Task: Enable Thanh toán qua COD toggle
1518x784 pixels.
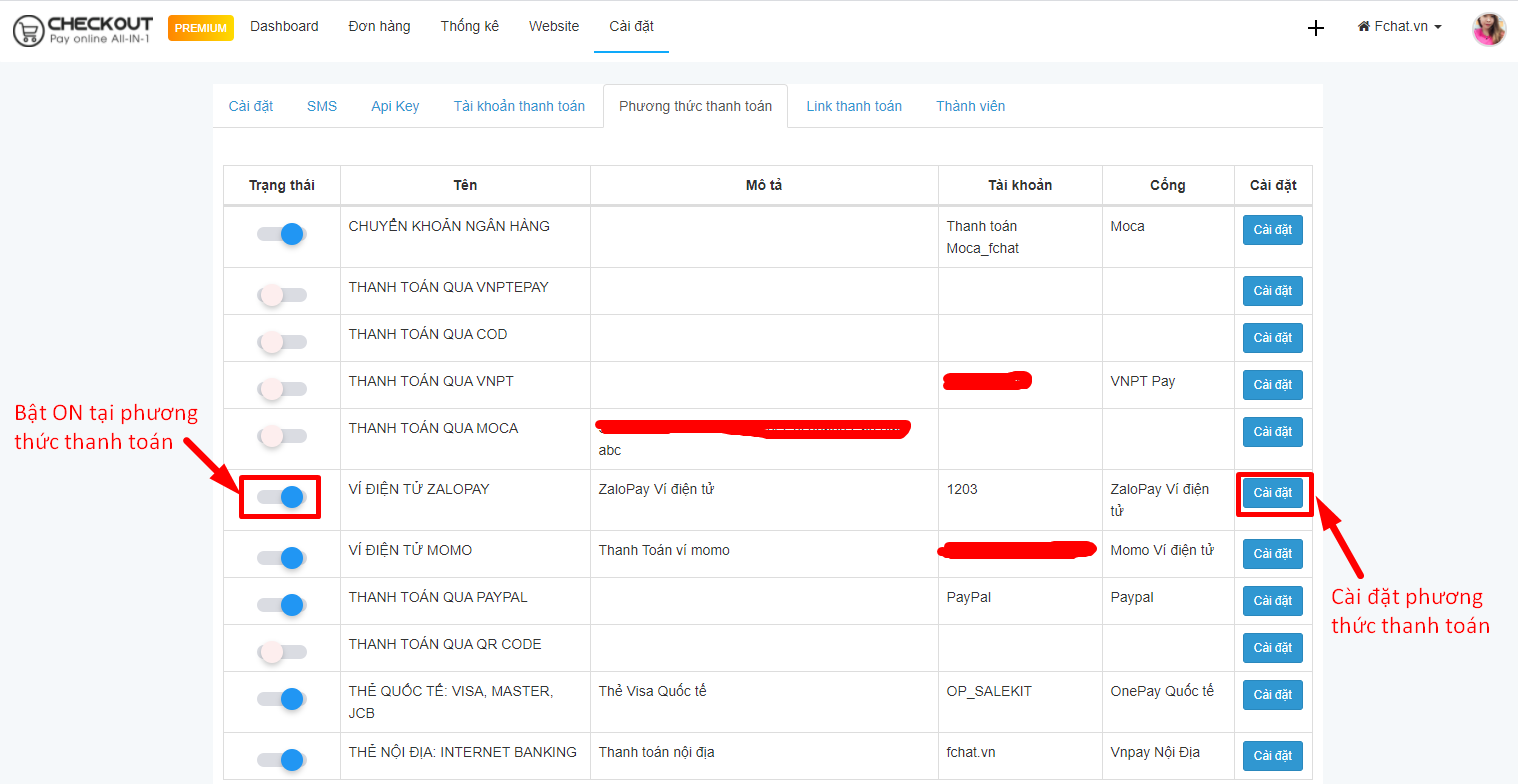Action: [282, 342]
